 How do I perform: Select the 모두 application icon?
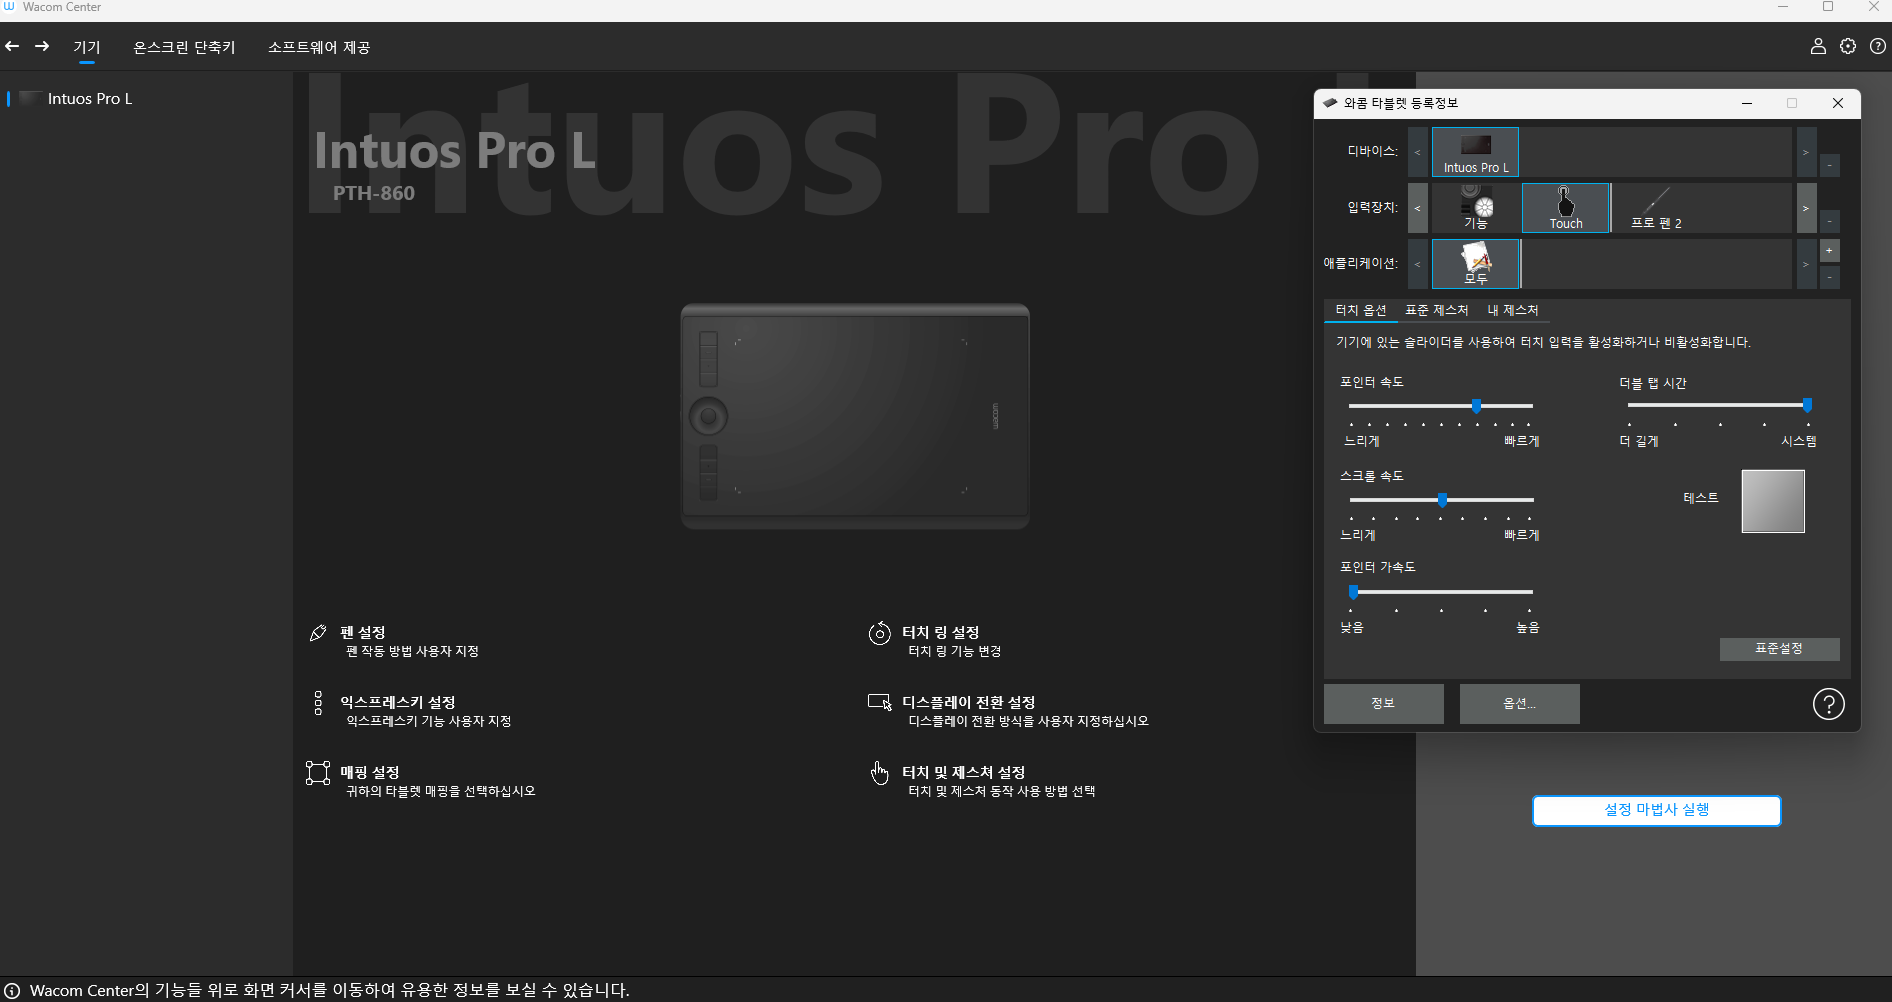tap(1476, 264)
